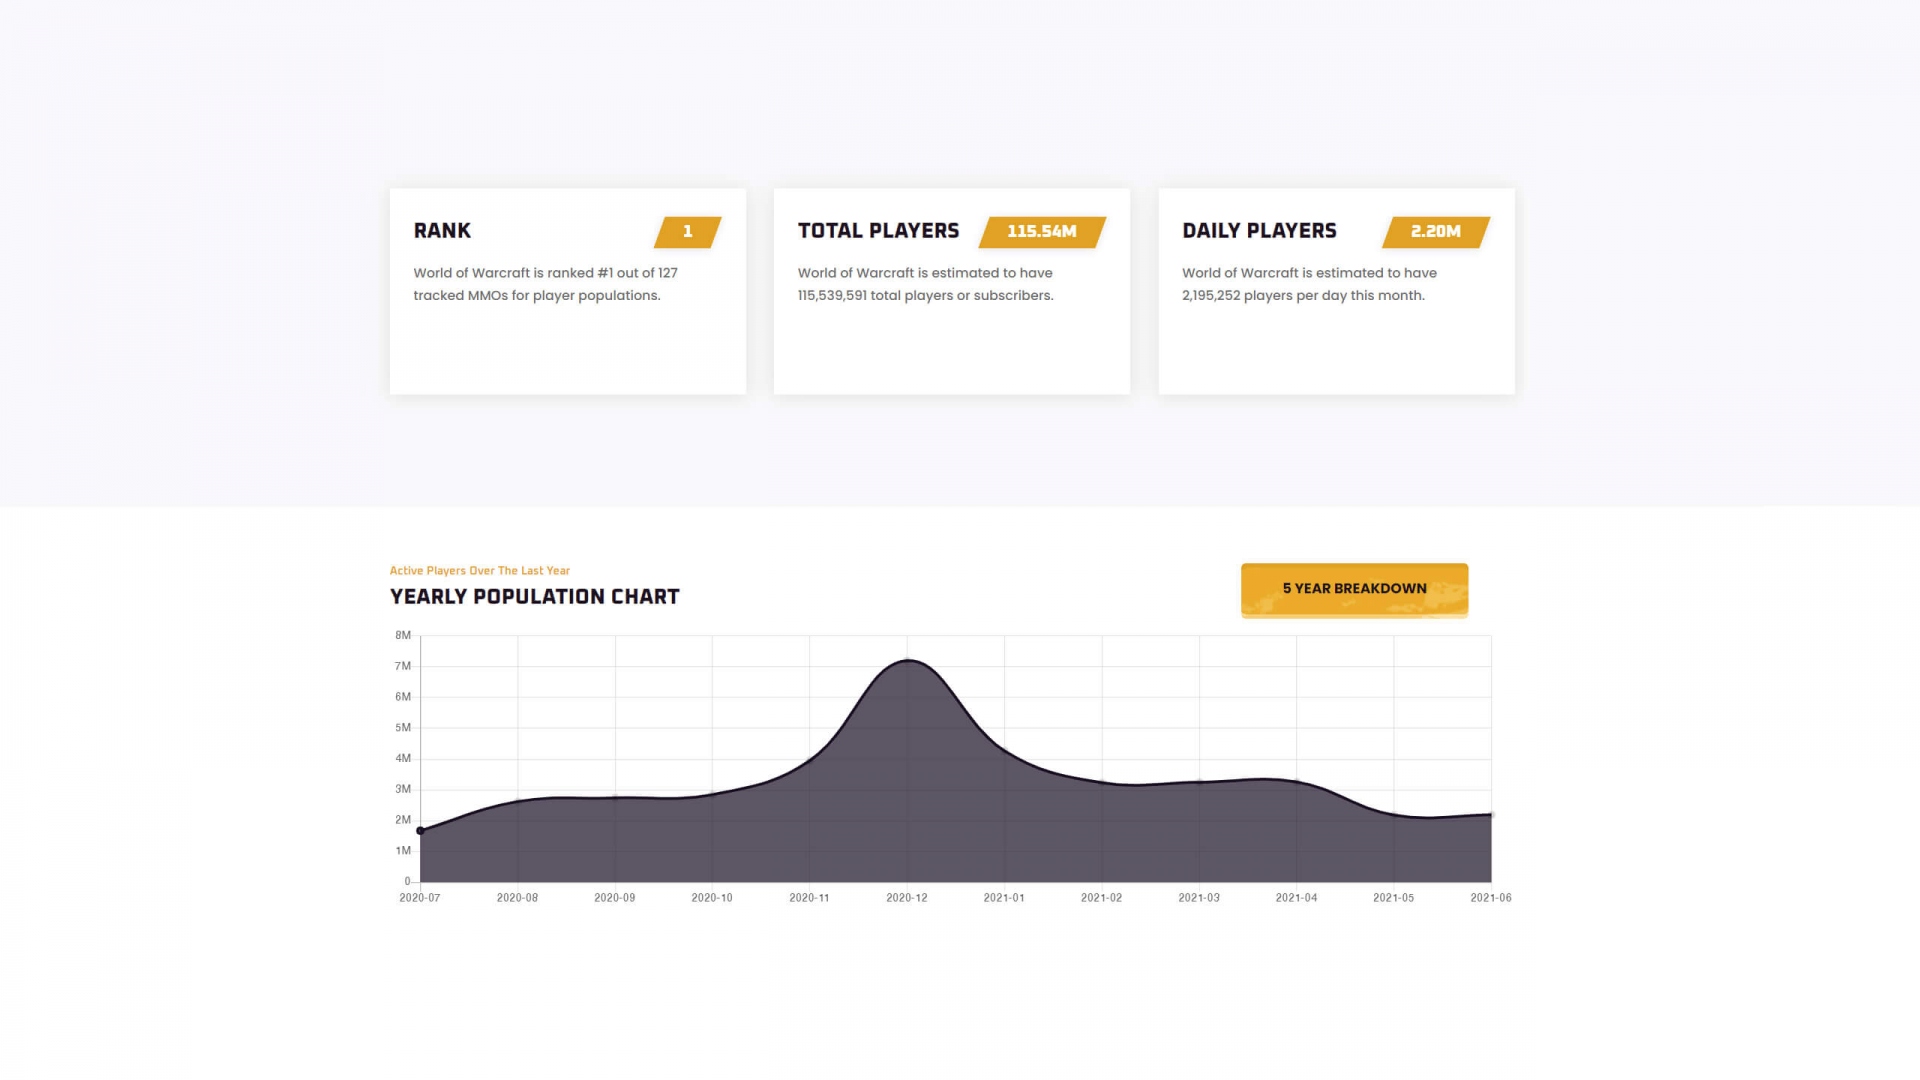This screenshot has height=1080, width=1920.
Task: Click the 2020-09 x-axis label
Action: click(614, 898)
